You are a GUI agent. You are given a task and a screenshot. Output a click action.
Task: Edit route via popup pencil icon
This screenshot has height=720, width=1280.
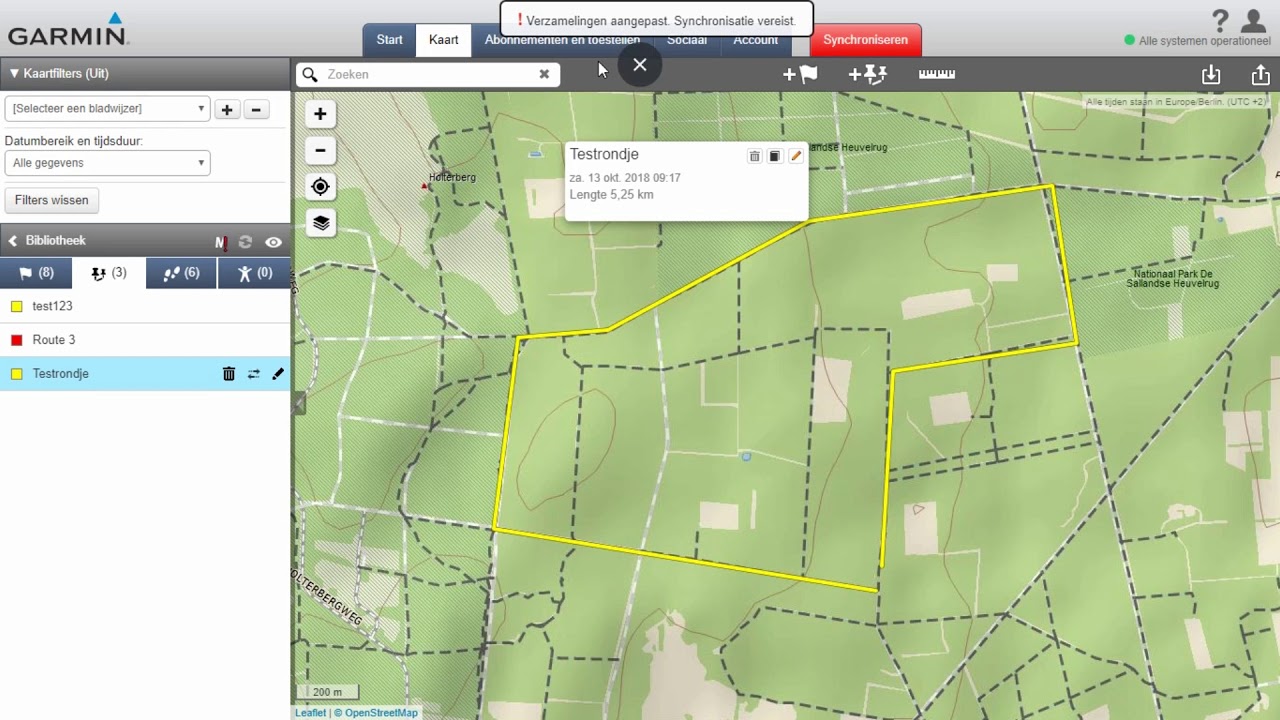click(796, 156)
